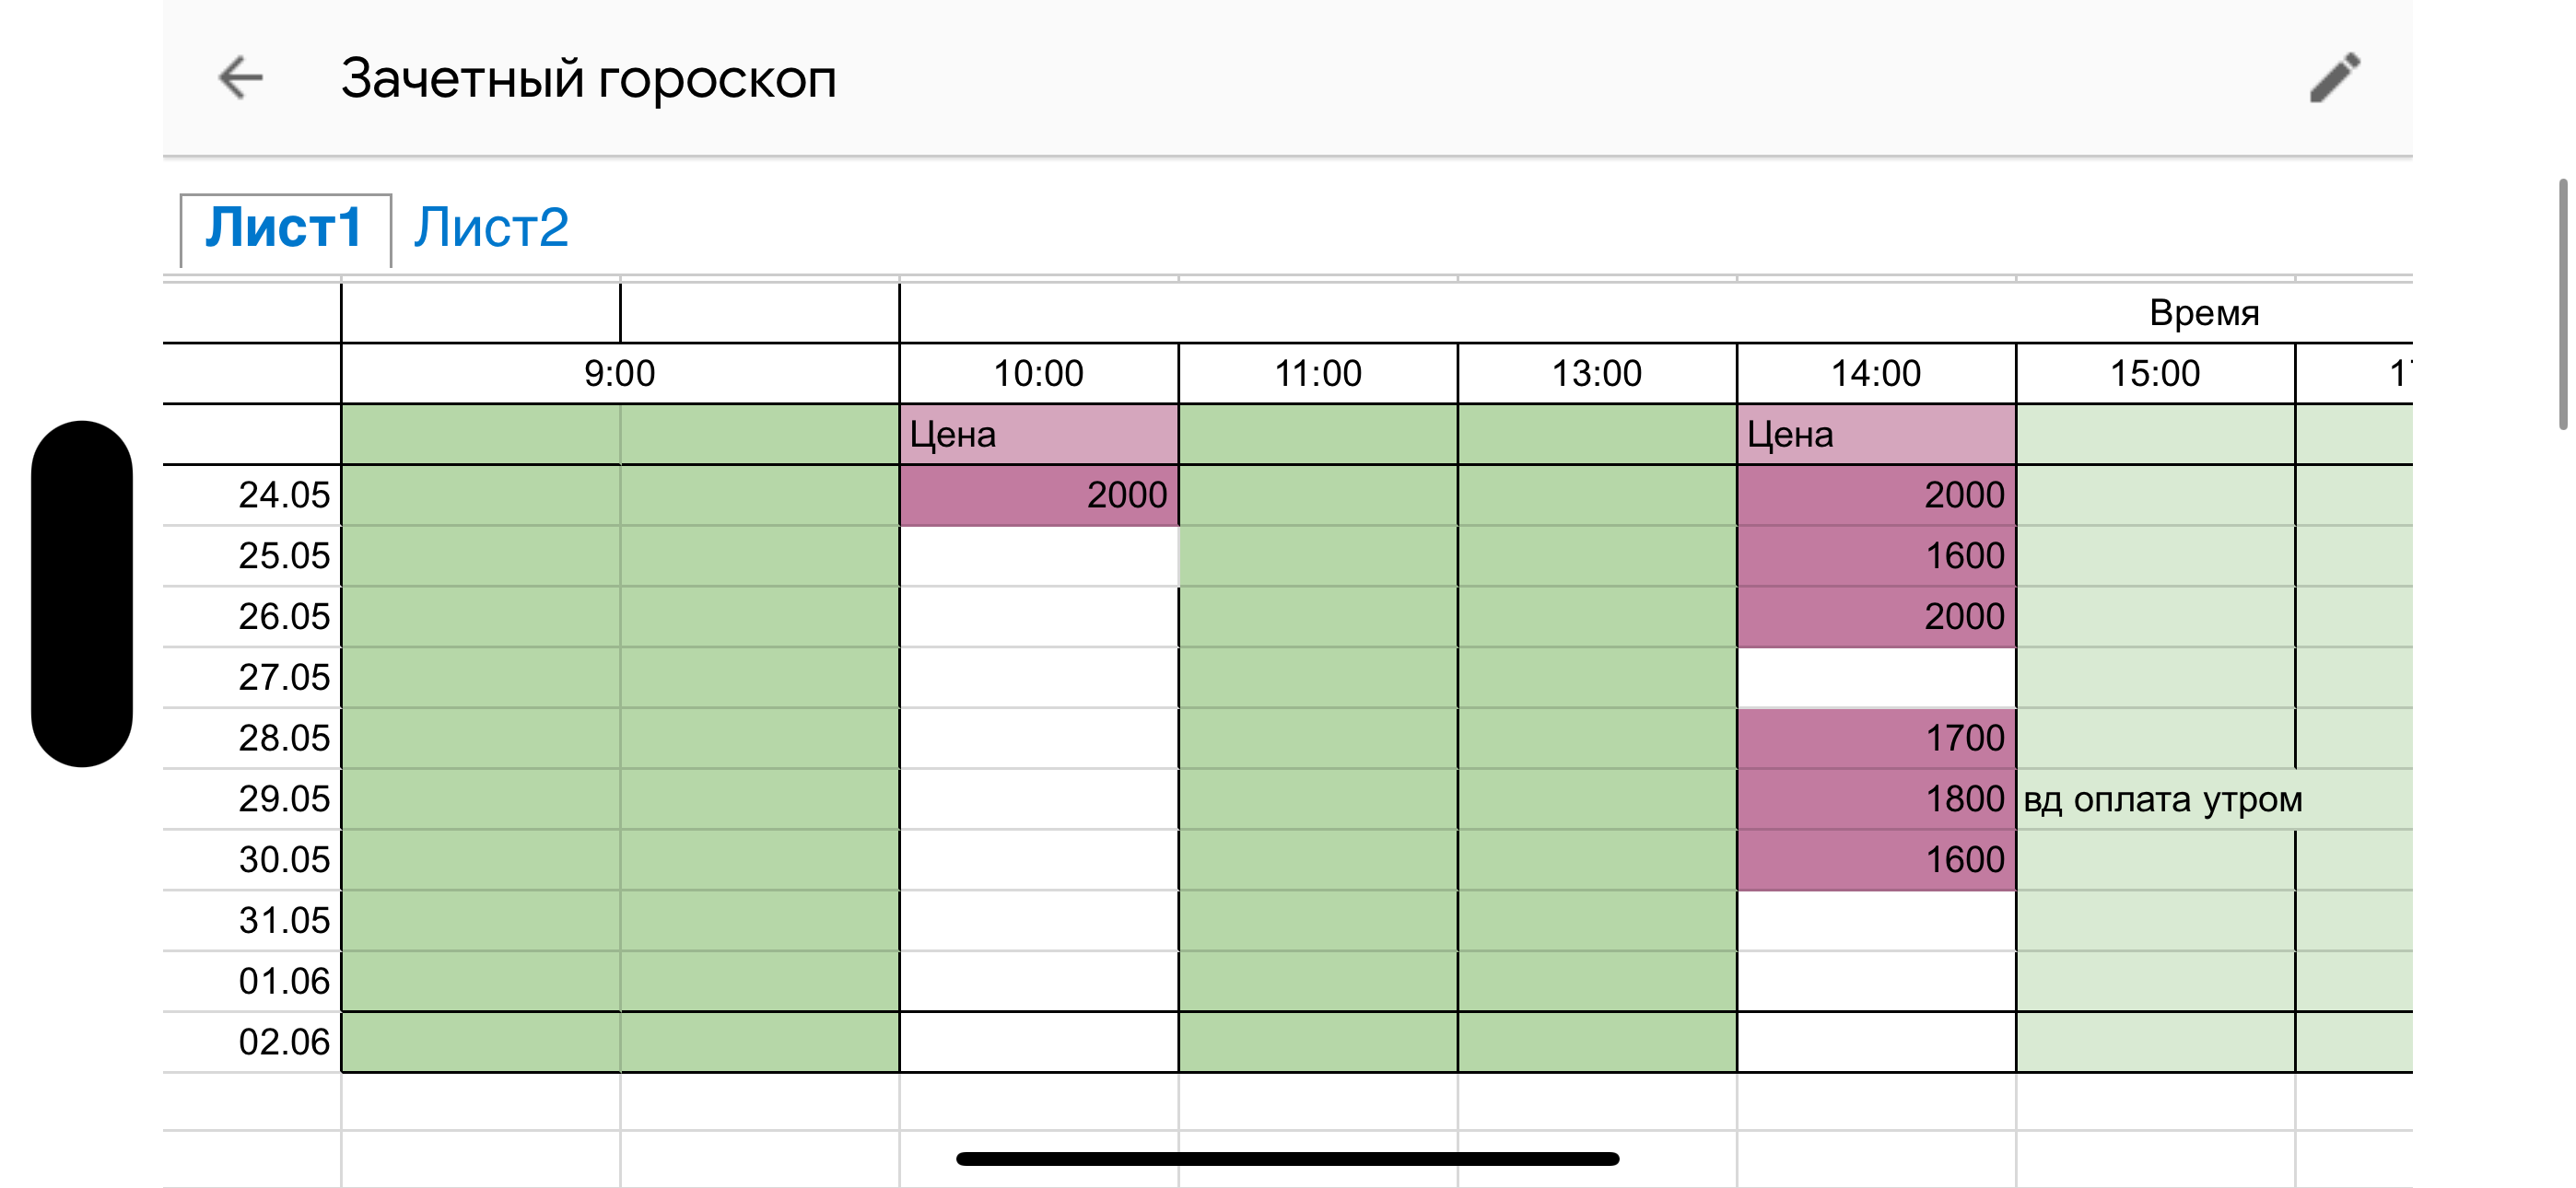The height and width of the screenshot is (1188, 2576).
Task: Tap the Зачетный гороскоп document title
Action: coord(588,78)
